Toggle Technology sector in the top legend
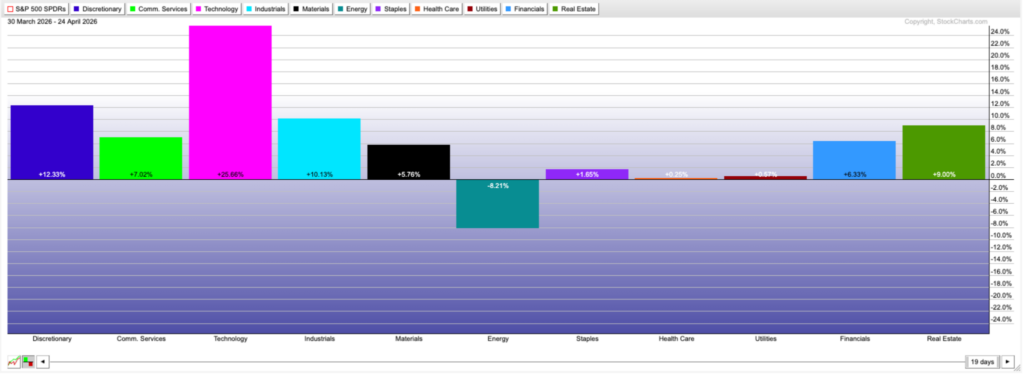Viewport: 1024px width, 375px height. pyautogui.click(x=217, y=9)
